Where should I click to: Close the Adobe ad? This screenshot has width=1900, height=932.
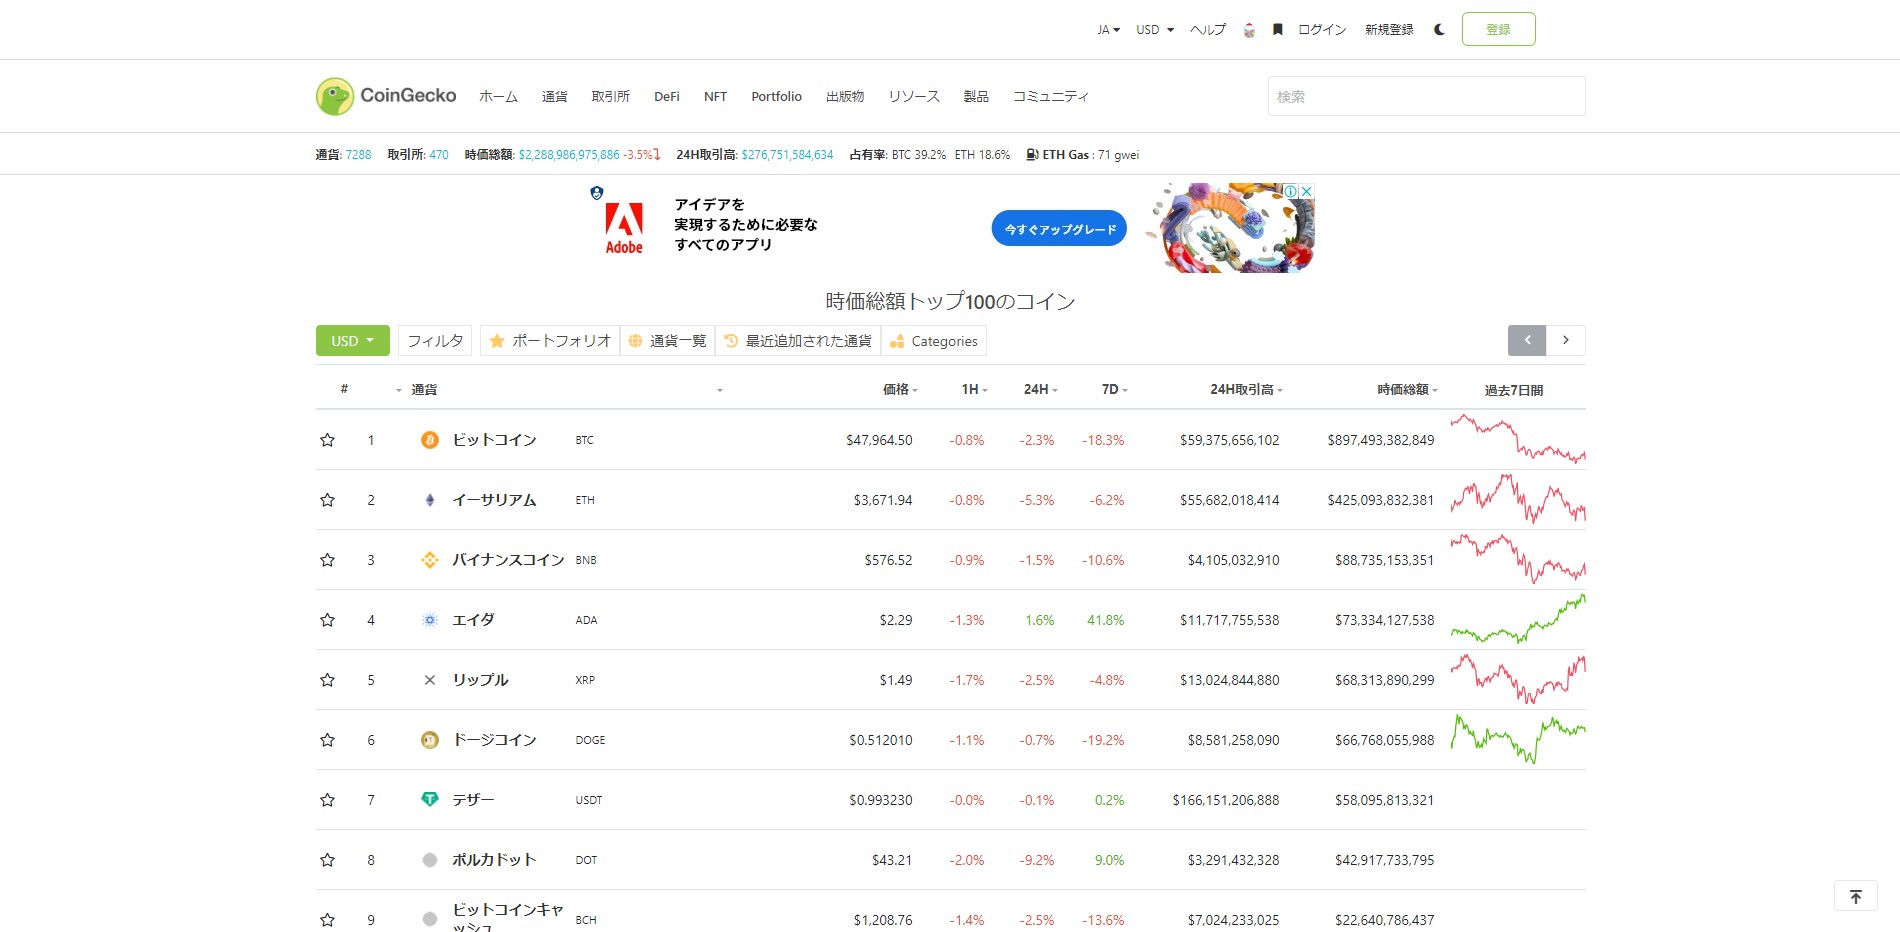coord(1306,191)
